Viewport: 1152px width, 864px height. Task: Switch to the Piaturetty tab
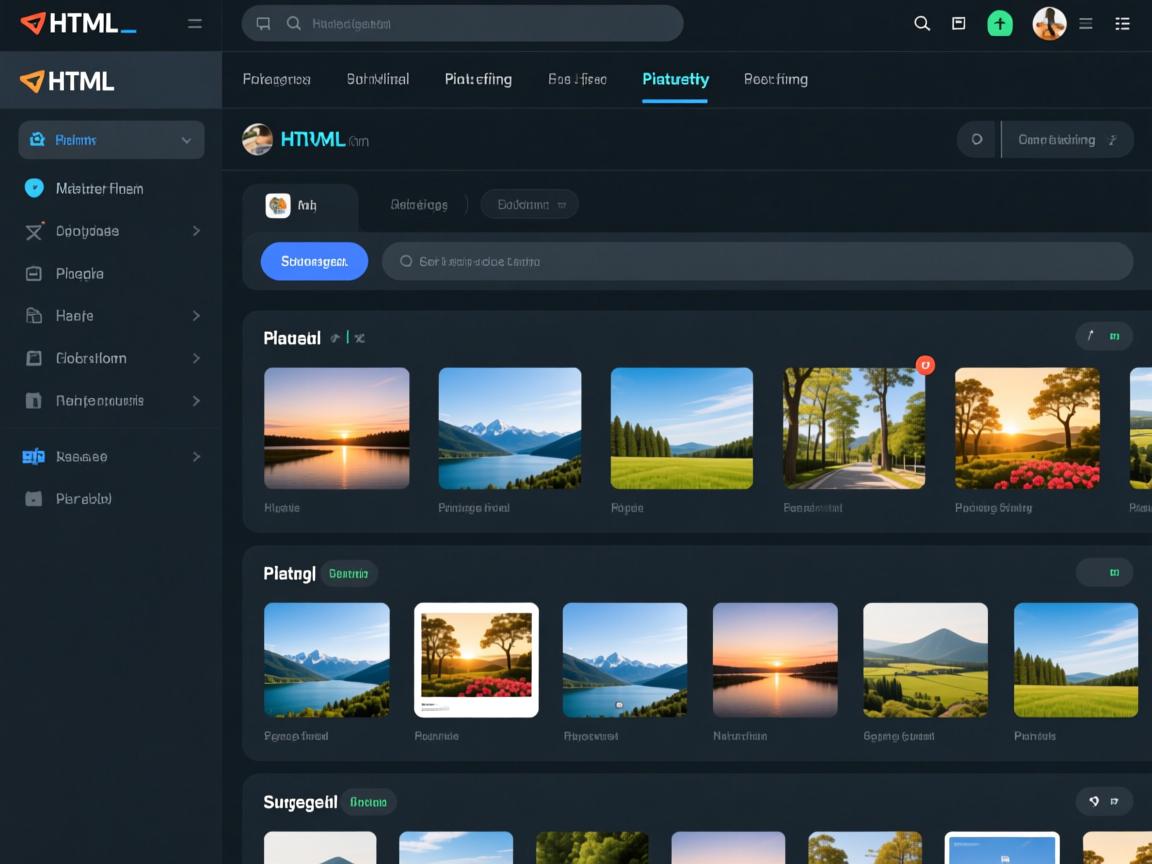[x=675, y=79]
